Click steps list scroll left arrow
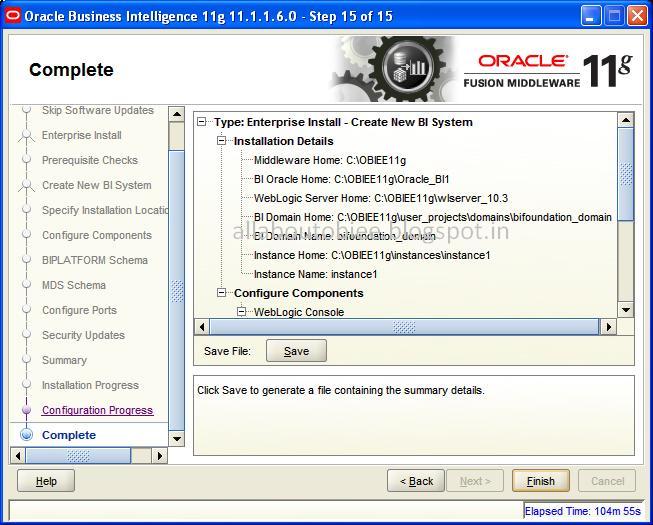This screenshot has width=653, height=525. tap(17, 456)
